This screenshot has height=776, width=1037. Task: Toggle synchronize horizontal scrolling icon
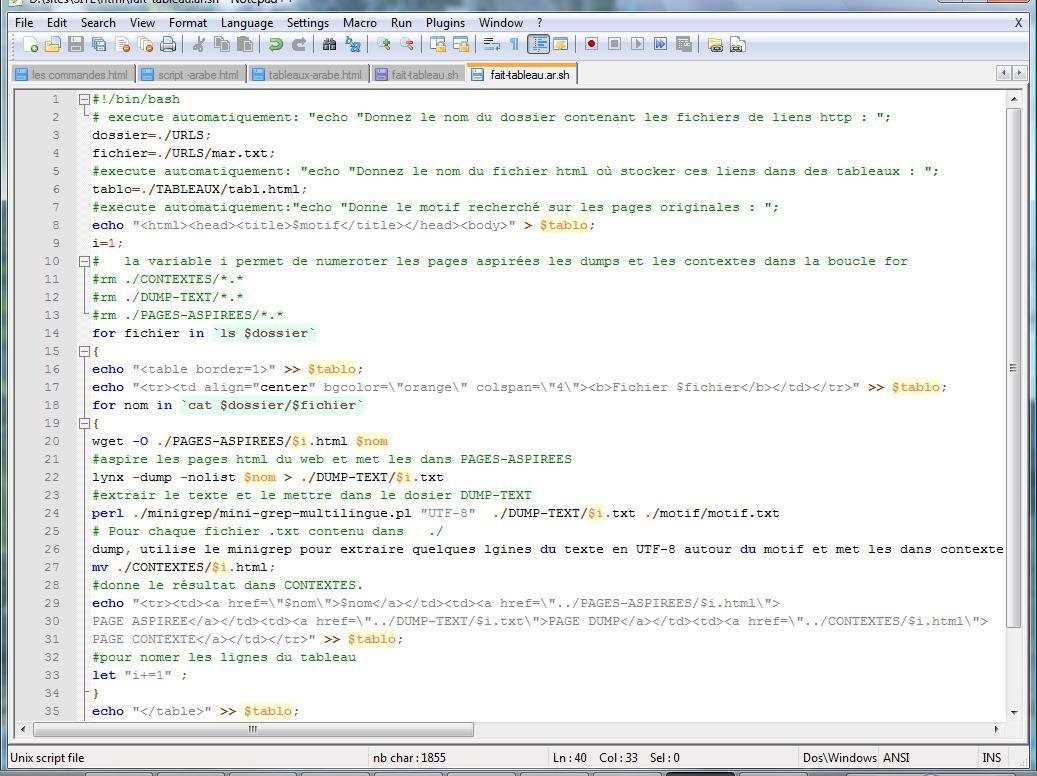461,45
